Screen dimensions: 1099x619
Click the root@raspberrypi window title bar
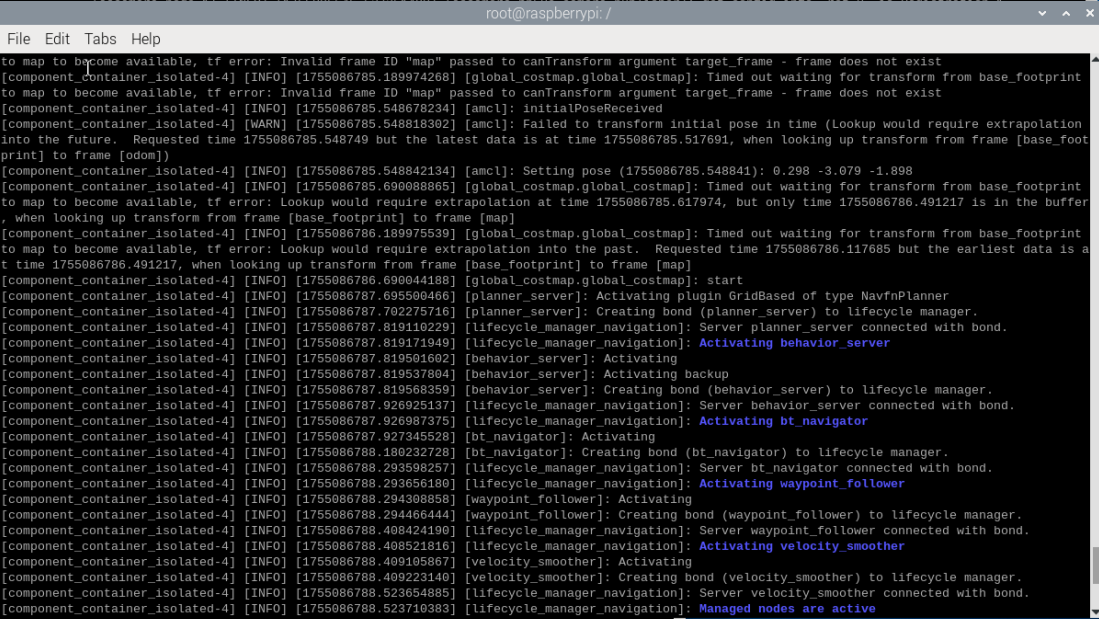pyautogui.click(x=548, y=13)
